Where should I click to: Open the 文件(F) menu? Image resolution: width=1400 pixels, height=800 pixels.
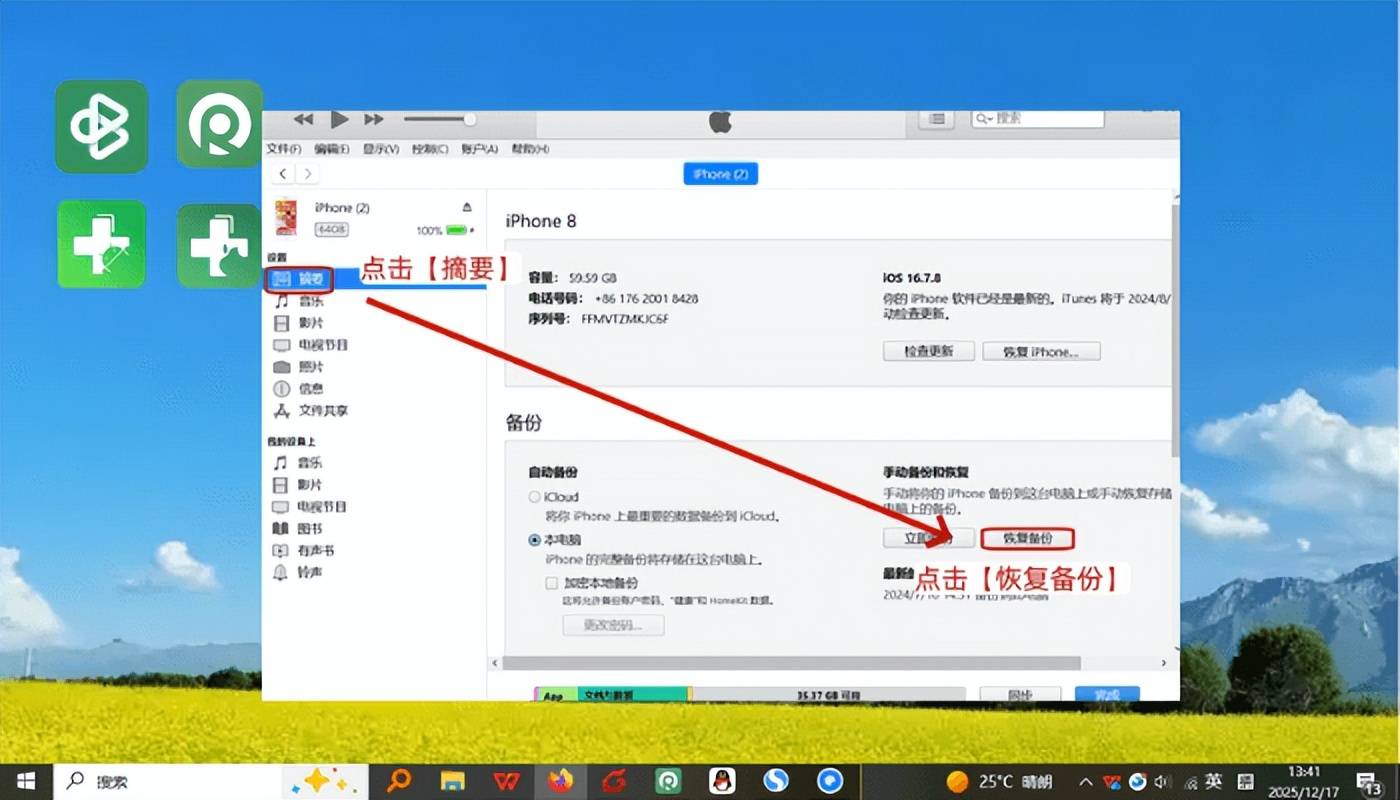pos(284,149)
